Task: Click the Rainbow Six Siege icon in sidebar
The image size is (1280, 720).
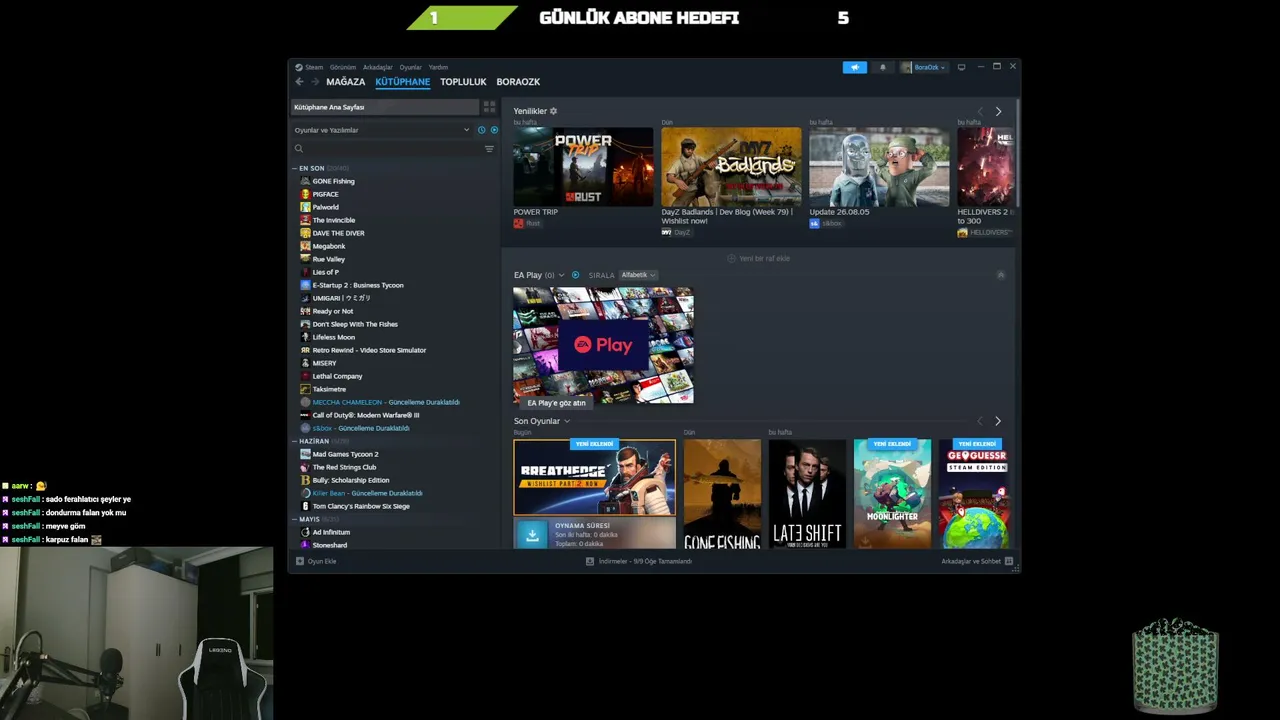Action: point(305,506)
